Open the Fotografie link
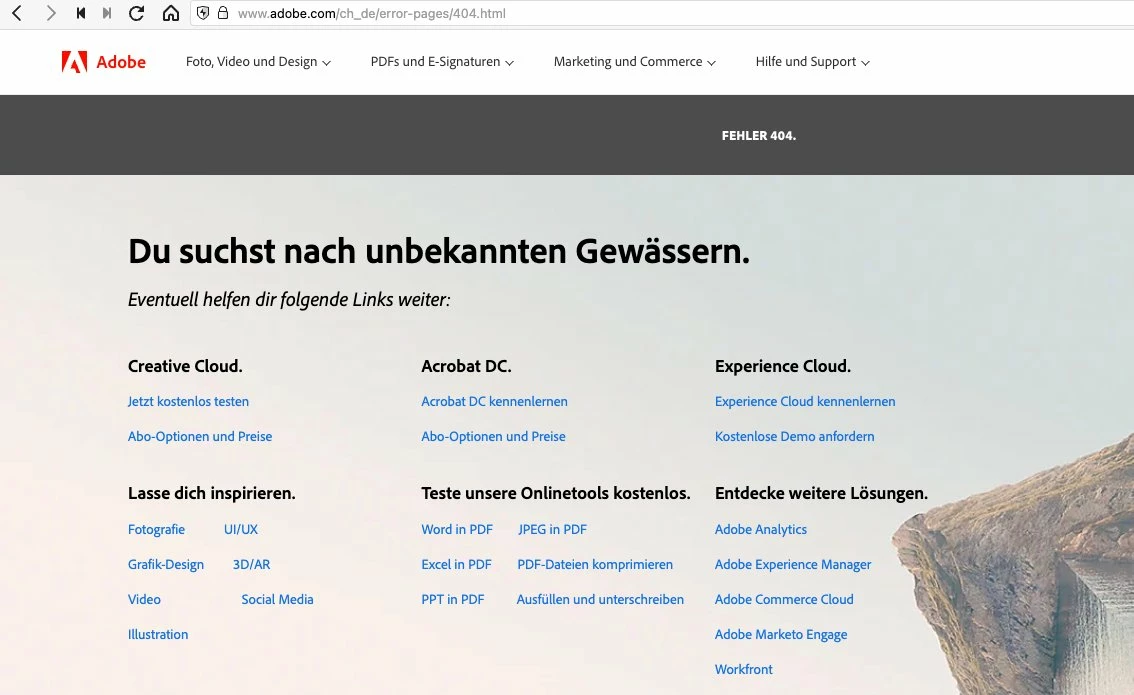The image size is (1134, 695). [156, 529]
